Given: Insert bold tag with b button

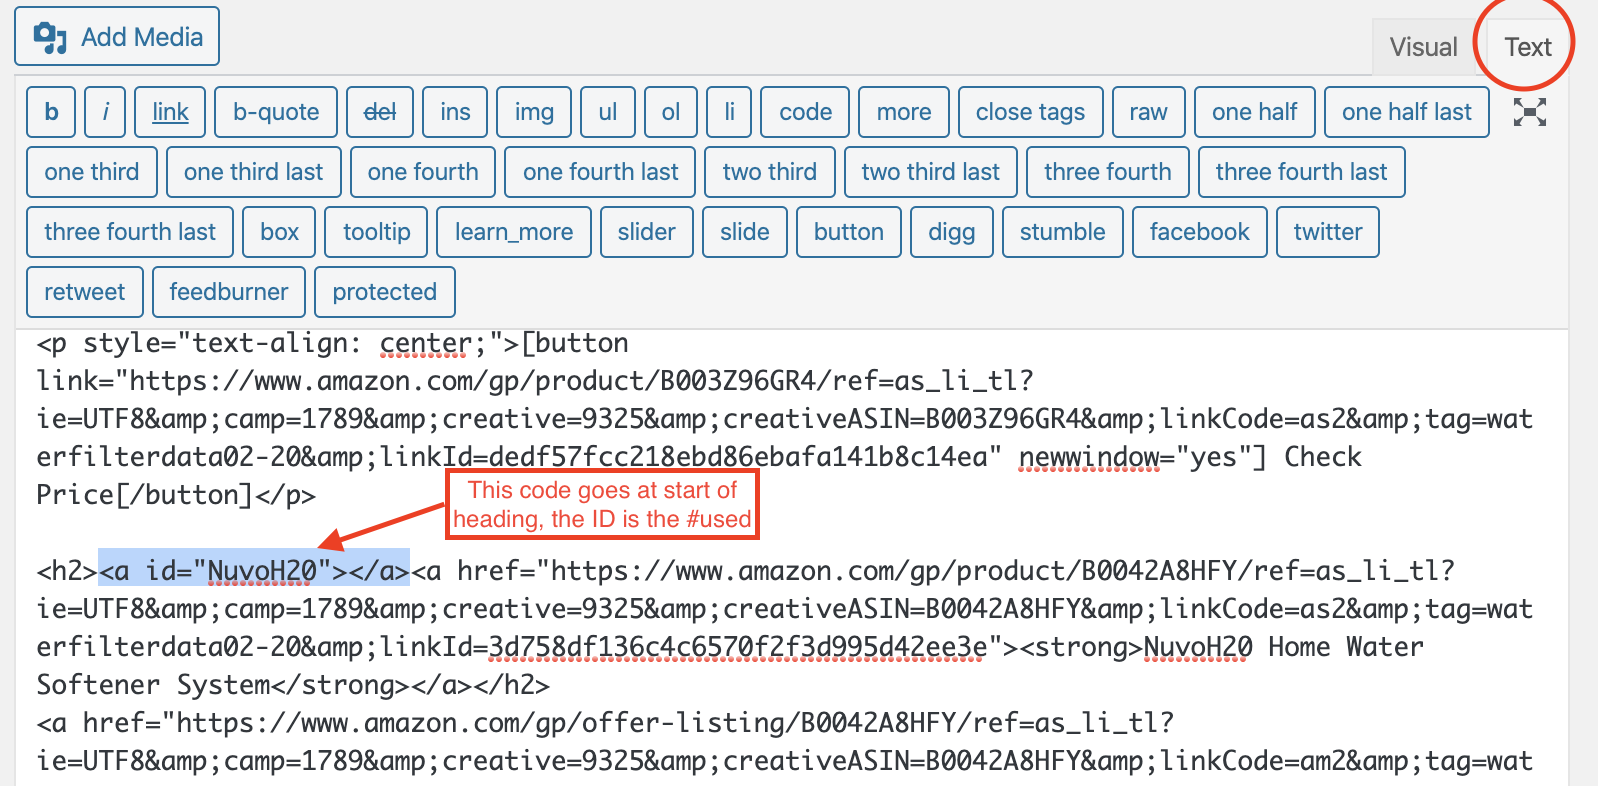Looking at the screenshot, I should click(x=51, y=112).
